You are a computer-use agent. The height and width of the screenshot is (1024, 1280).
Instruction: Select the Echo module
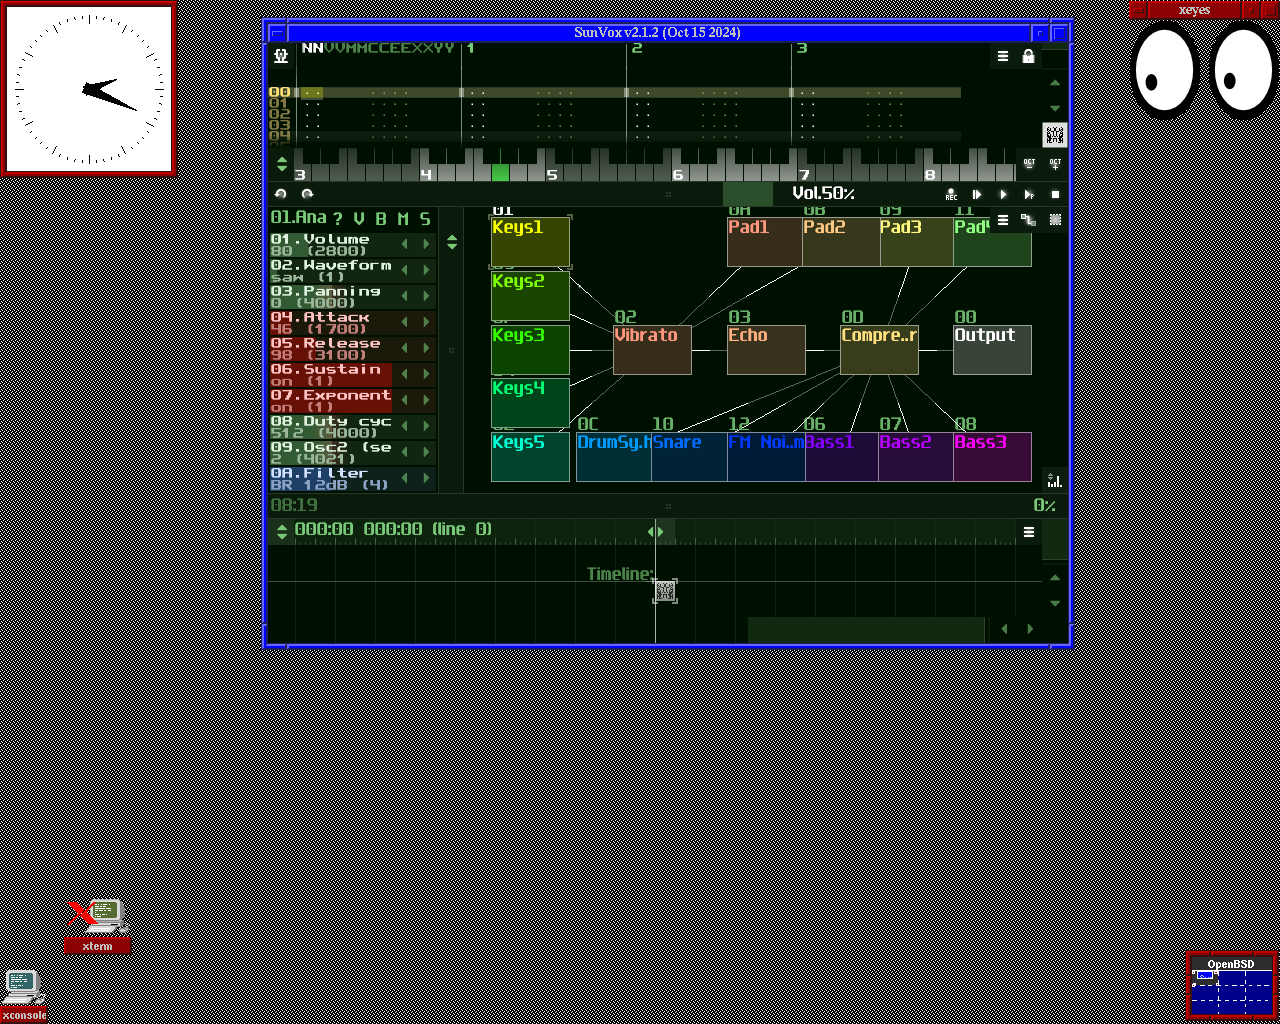point(766,350)
